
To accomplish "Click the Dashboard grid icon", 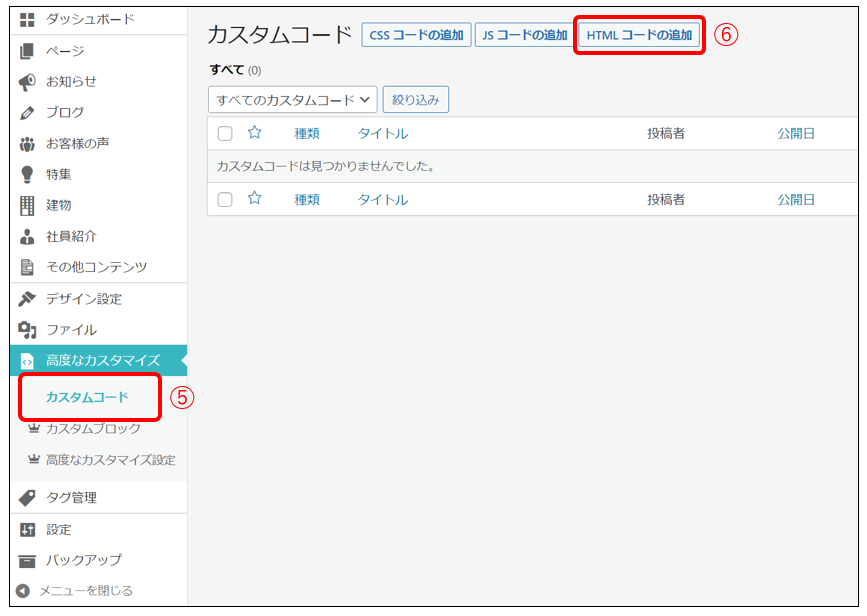I will [27, 19].
